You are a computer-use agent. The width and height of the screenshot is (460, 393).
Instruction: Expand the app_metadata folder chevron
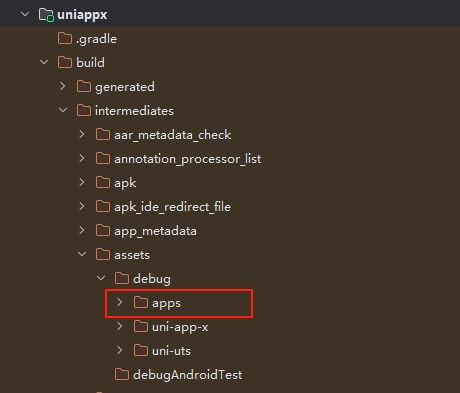tap(82, 230)
